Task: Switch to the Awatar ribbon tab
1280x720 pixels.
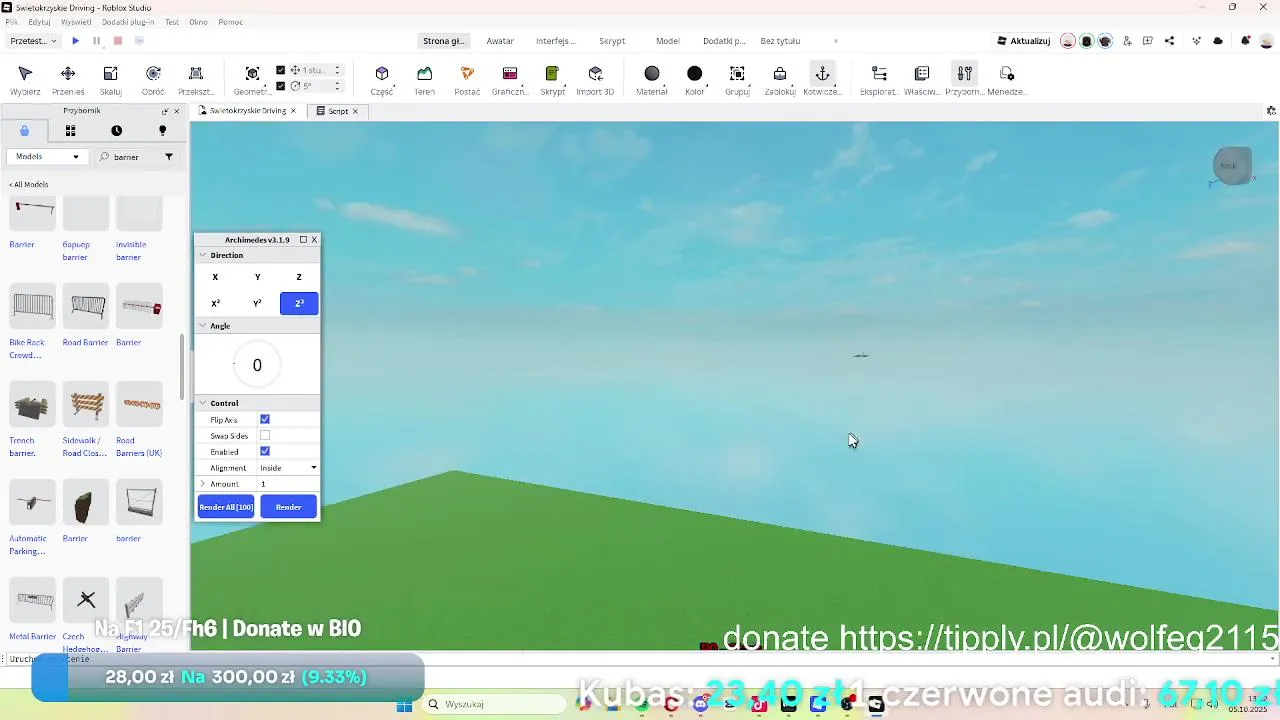Action: click(x=500, y=41)
